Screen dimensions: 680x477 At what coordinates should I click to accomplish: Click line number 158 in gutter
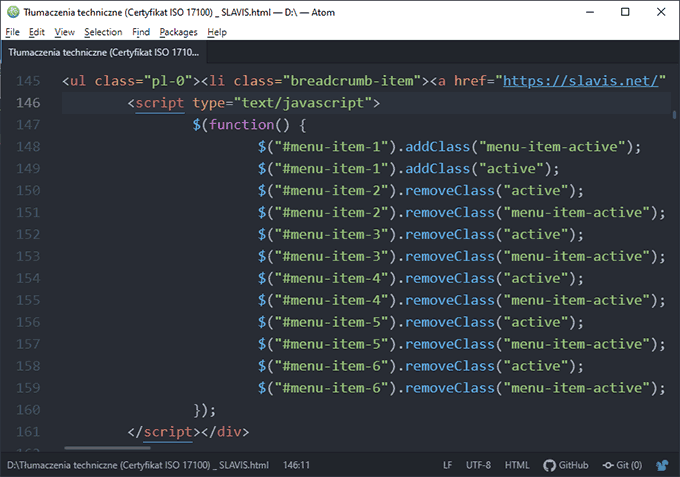coord(28,366)
